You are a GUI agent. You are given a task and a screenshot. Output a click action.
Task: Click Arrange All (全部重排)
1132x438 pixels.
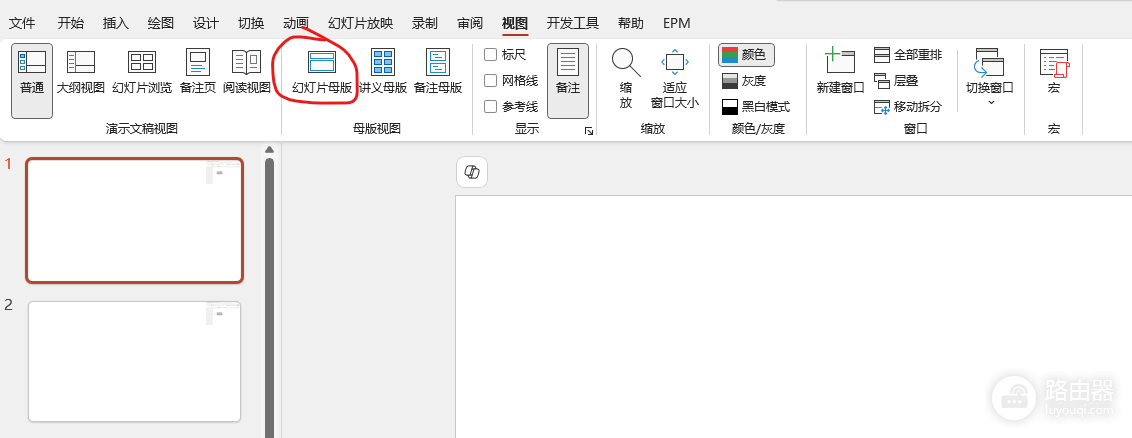tap(907, 55)
